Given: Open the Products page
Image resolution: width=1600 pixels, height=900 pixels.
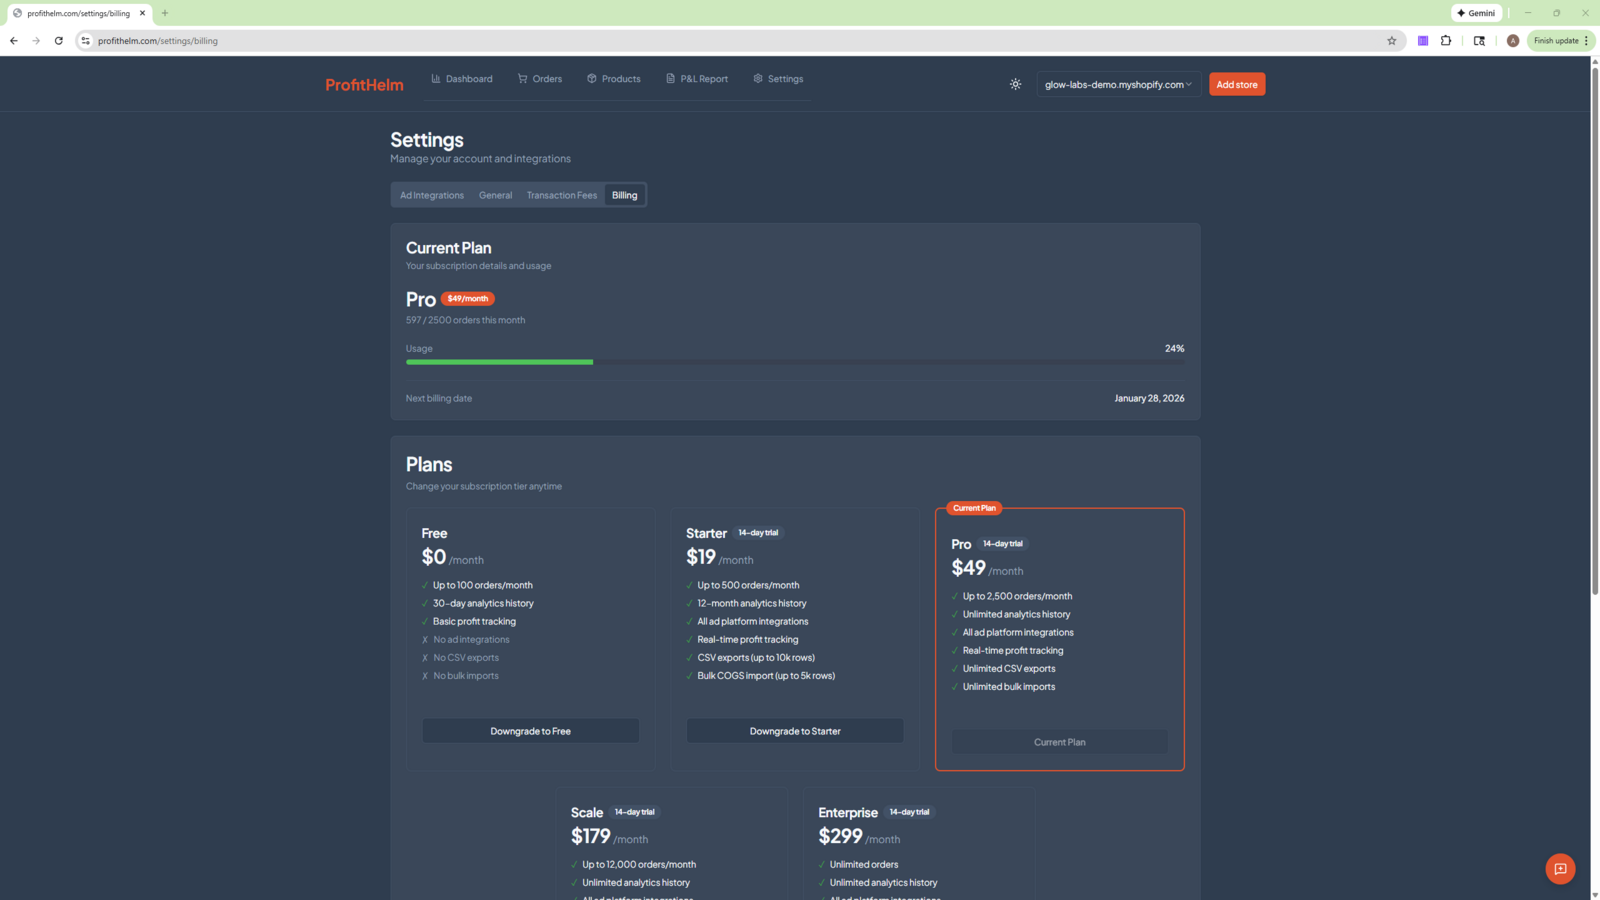Looking at the screenshot, I should click(x=614, y=79).
